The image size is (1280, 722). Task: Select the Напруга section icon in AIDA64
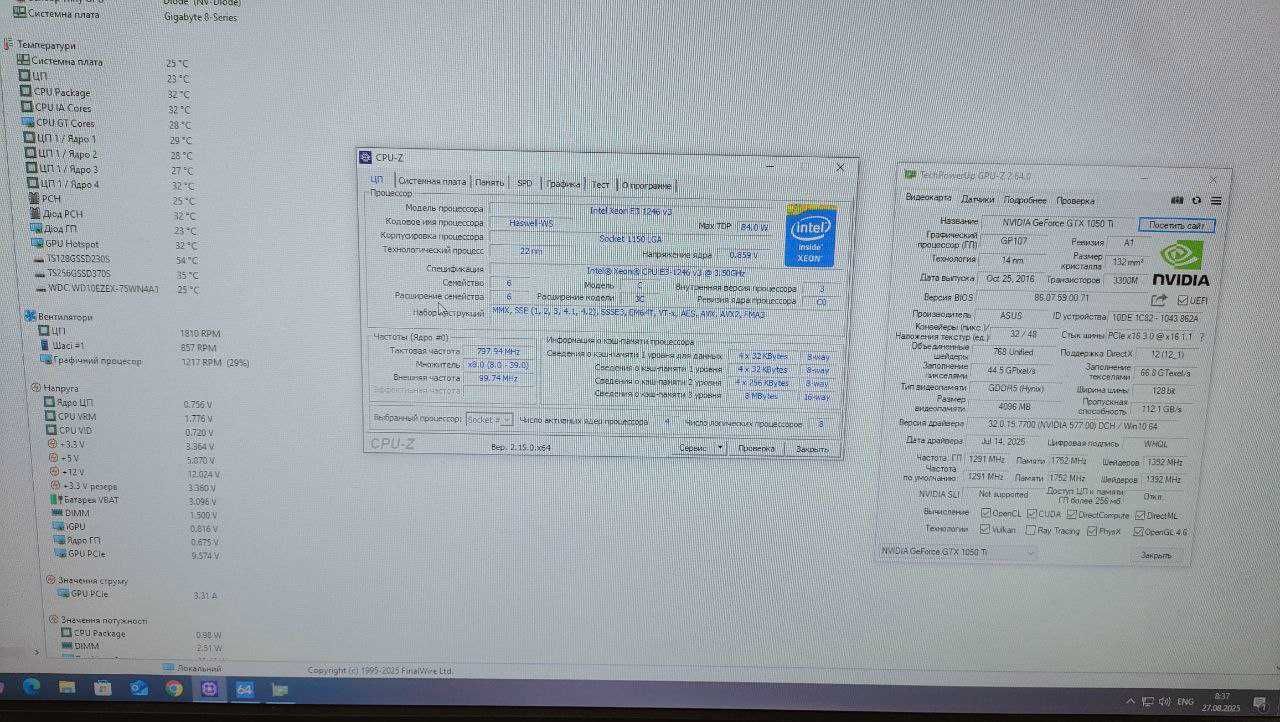36,387
